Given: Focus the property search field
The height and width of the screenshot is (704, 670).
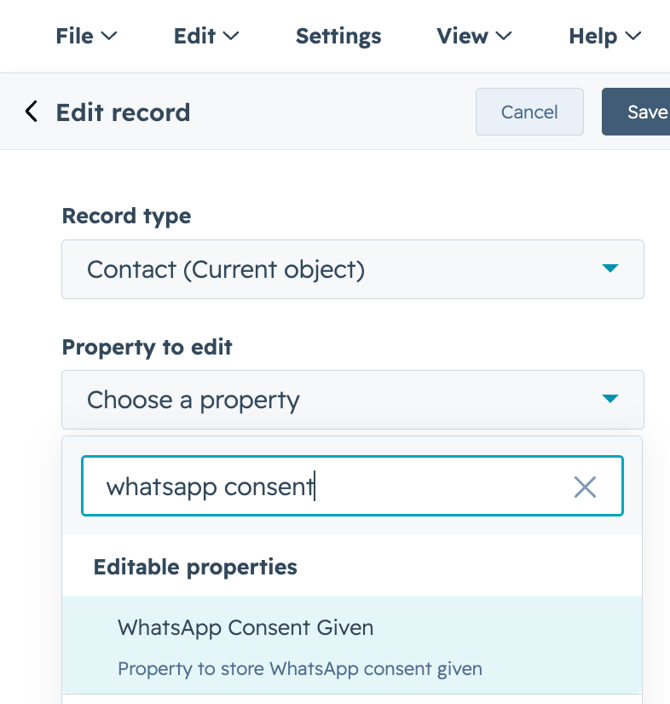Looking at the screenshot, I should tap(330, 487).
